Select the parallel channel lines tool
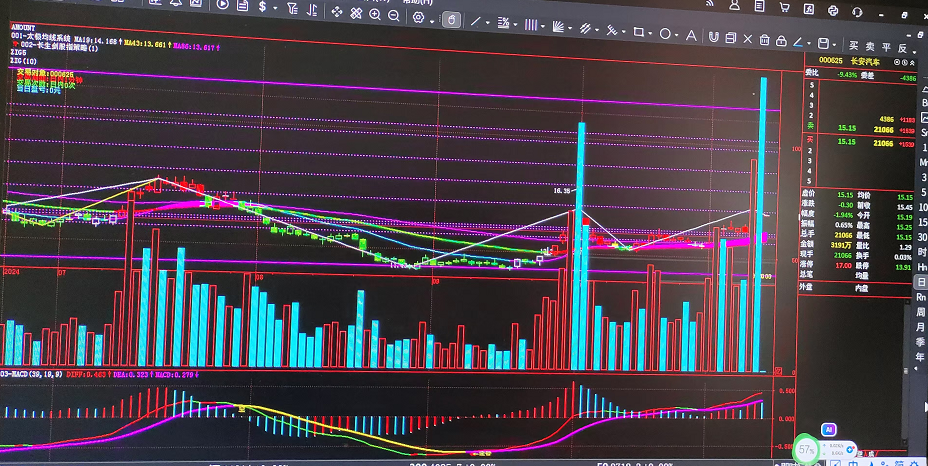Image resolution: width=928 pixels, height=466 pixels. coord(585,28)
